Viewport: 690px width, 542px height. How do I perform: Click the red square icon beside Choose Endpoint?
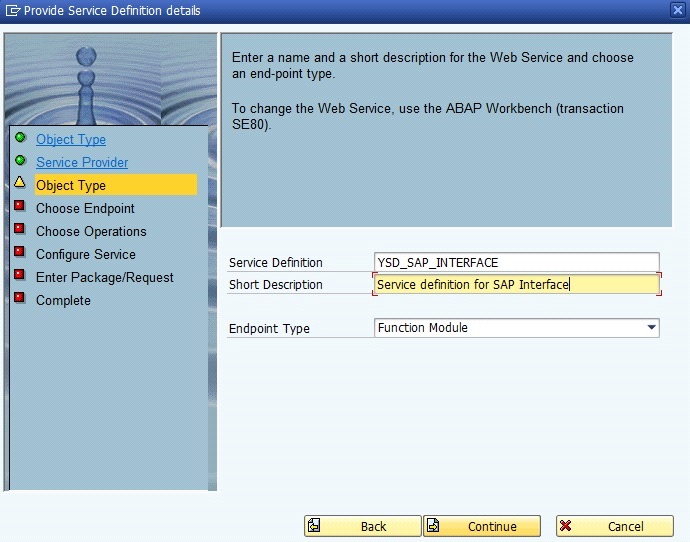tap(20, 207)
